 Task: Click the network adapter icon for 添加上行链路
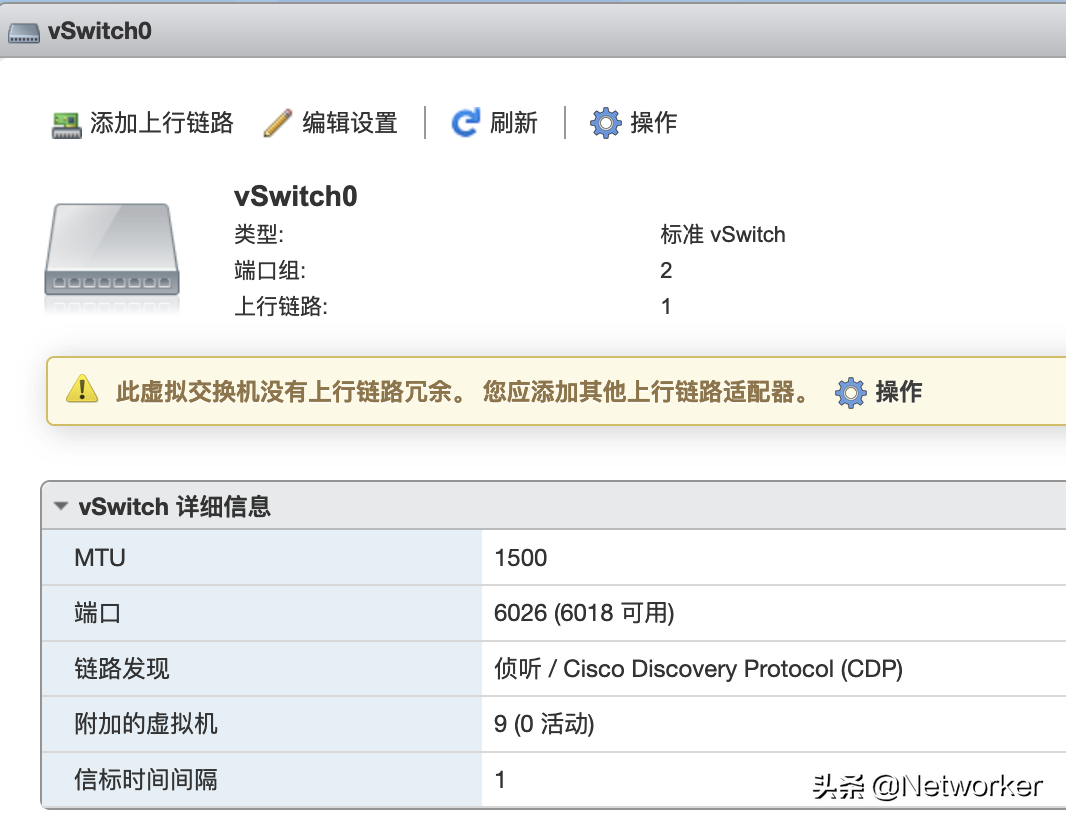[x=67, y=124]
